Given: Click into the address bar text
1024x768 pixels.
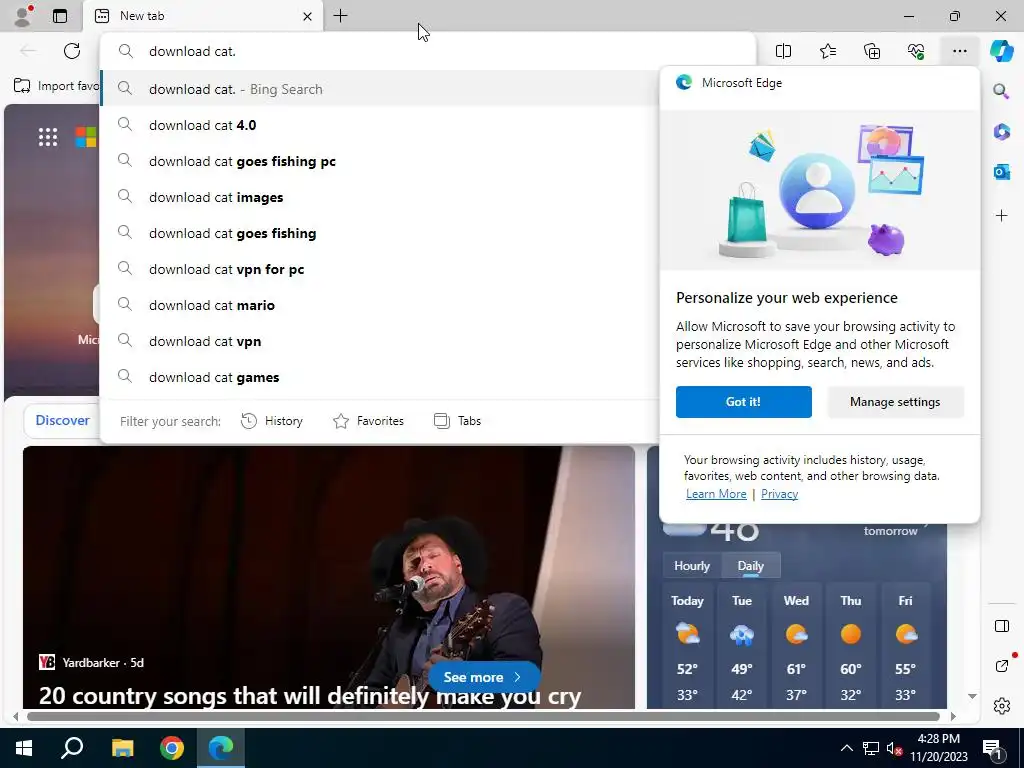Looking at the screenshot, I should [x=192, y=51].
